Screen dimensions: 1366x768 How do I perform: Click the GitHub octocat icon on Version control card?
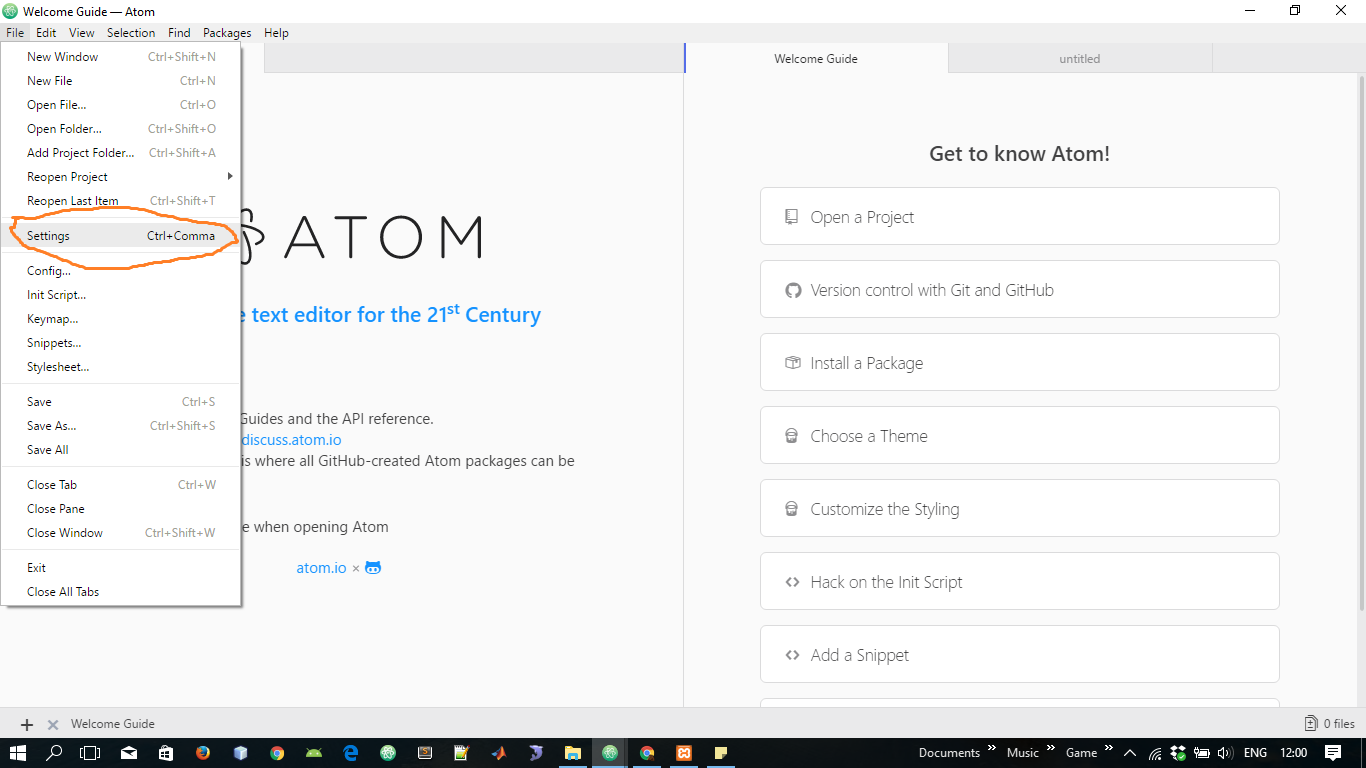click(x=792, y=289)
